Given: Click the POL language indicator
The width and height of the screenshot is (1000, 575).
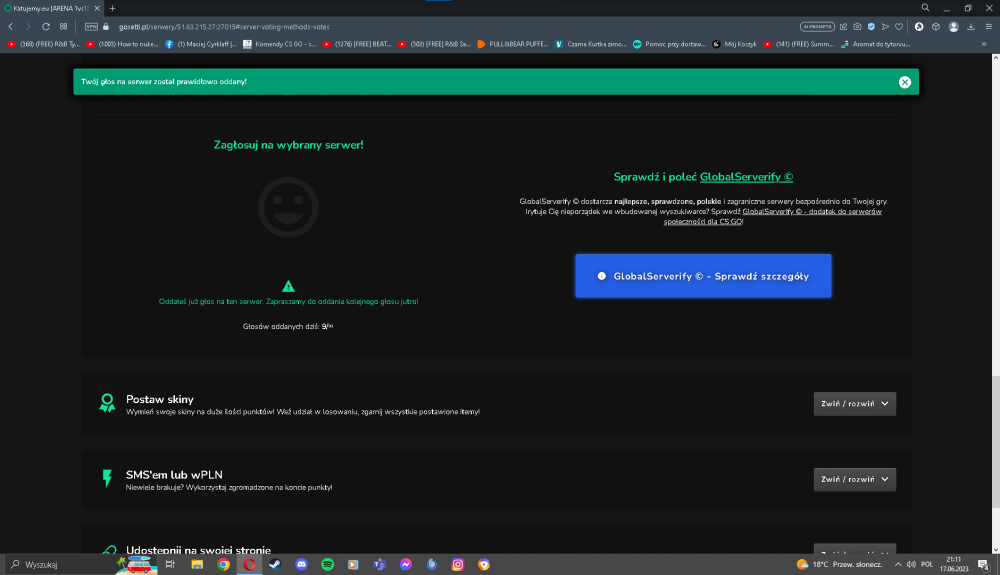Looking at the screenshot, I should pos(927,564).
